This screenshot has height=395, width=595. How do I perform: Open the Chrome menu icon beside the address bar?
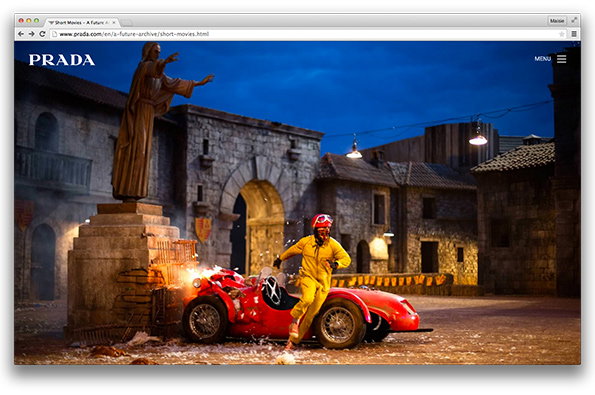(574, 34)
